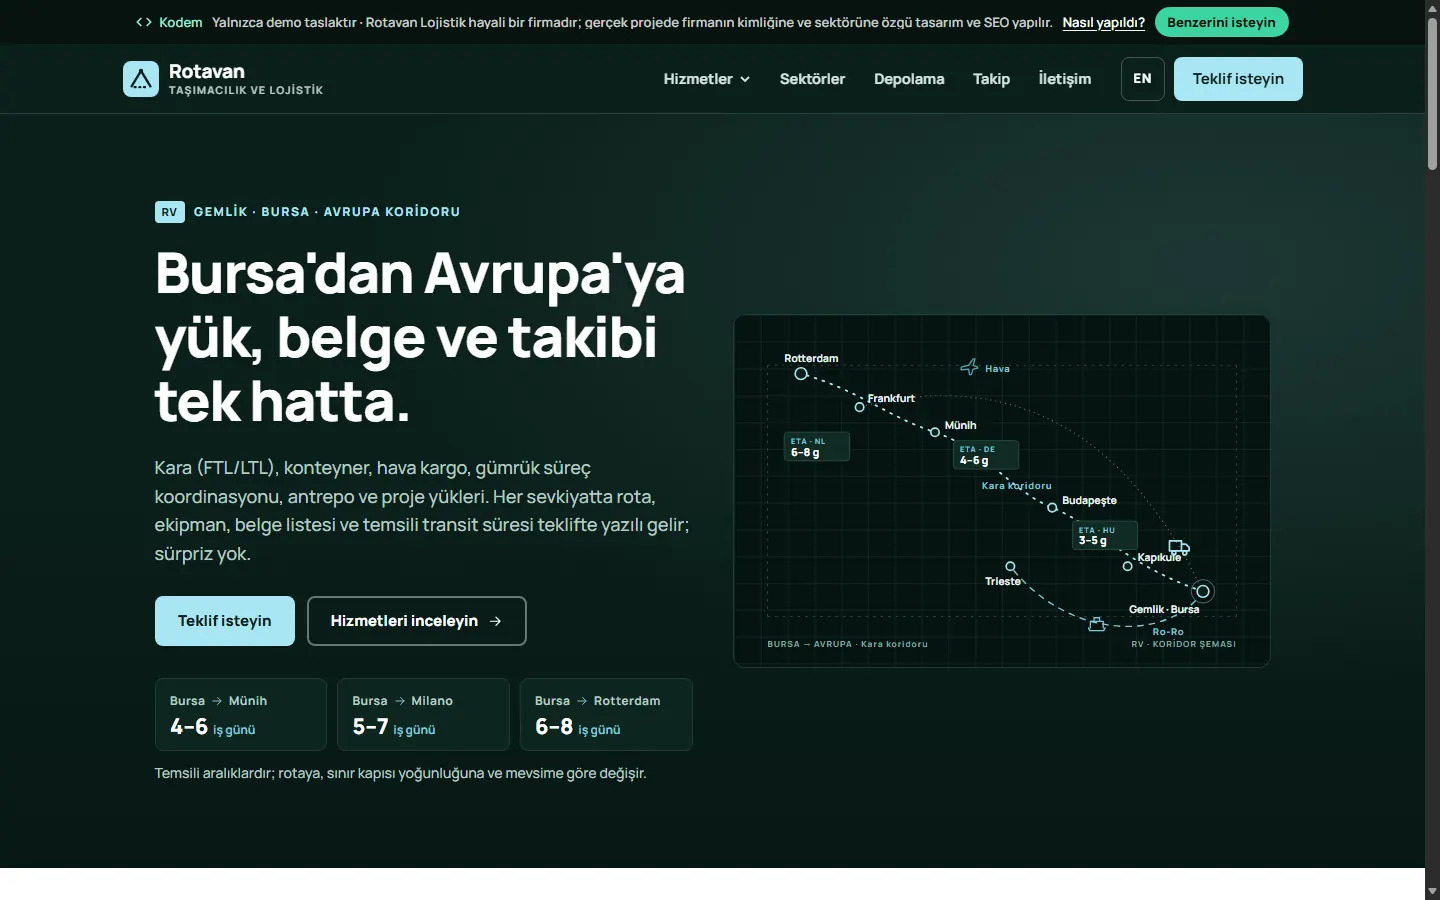Click the ETA · NL 6–8 g label
The width and height of the screenshot is (1440, 900).
pyautogui.click(x=817, y=447)
